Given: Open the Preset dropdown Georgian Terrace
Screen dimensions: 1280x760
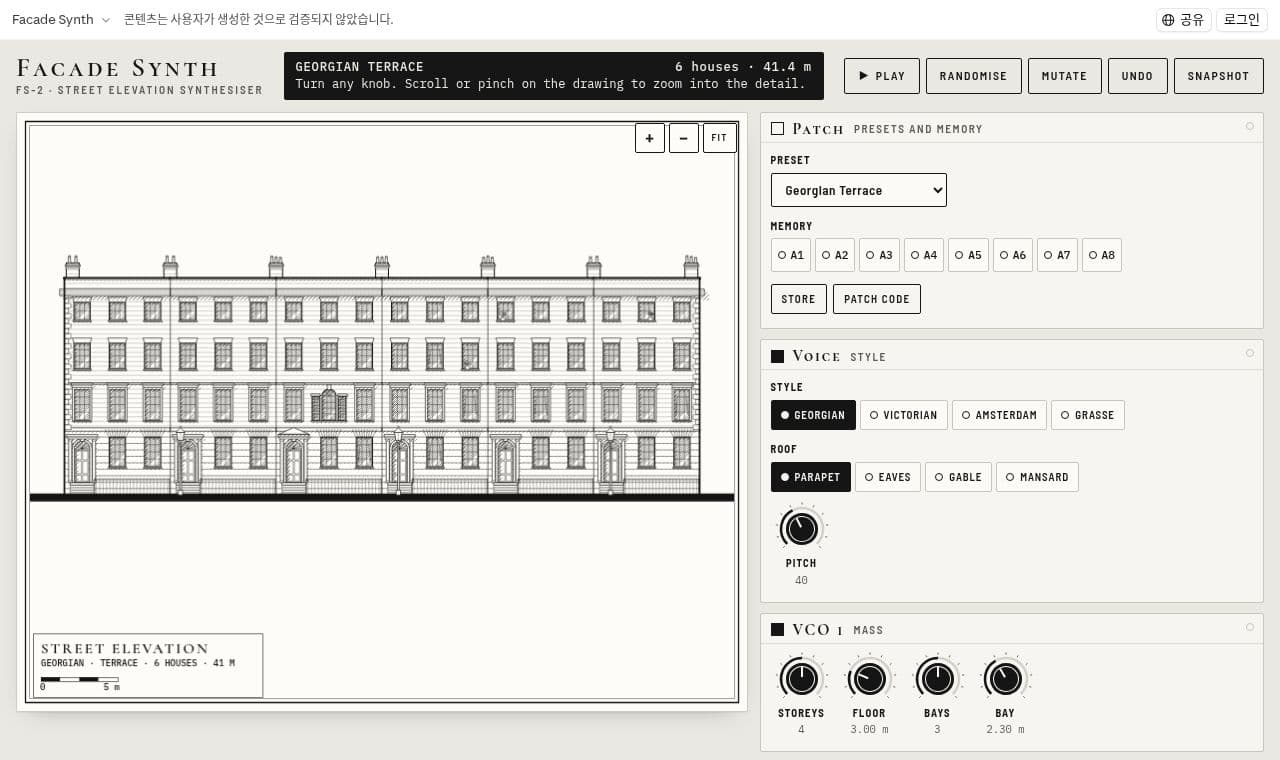Looking at the screenshot, I should (x=859, y=190).
